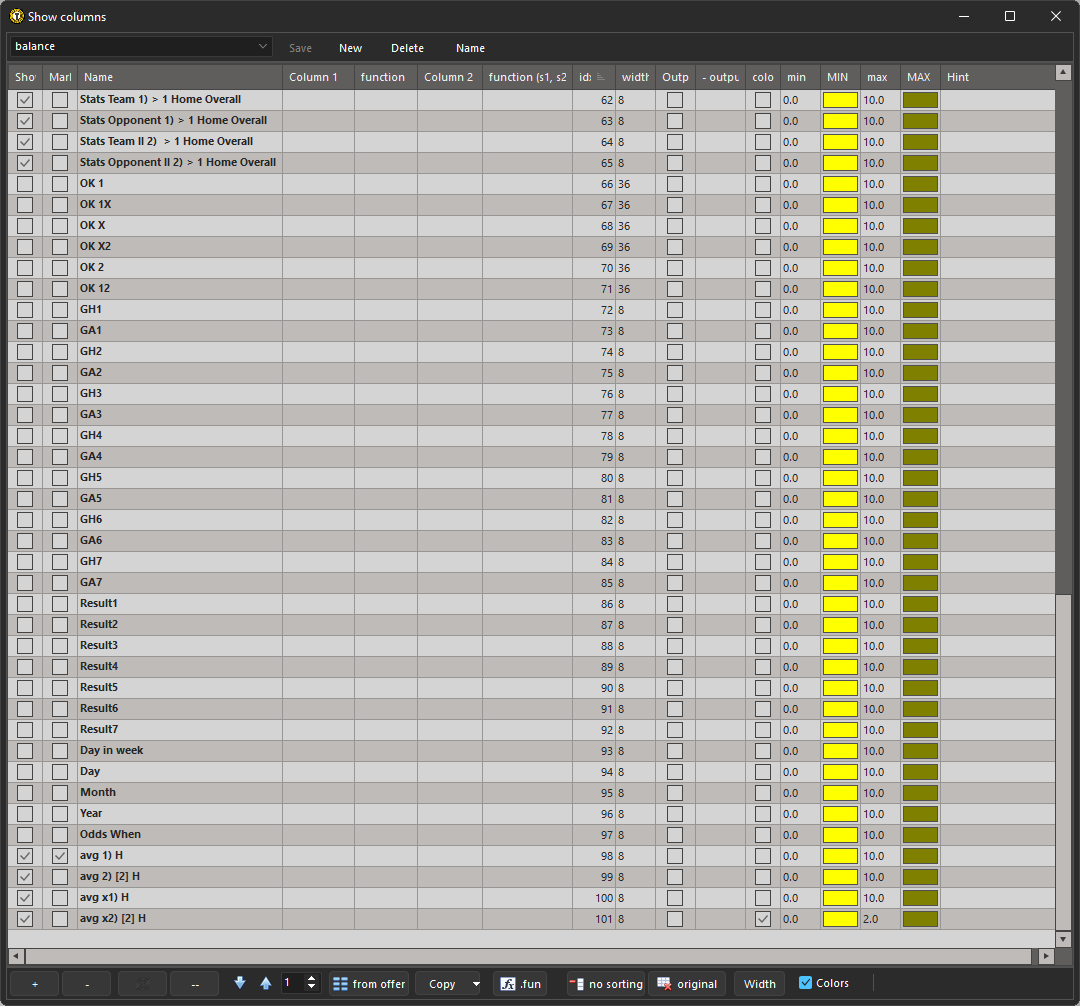The image size is (1080, 1006).
Task: Click yellow MIN color swatch for 'GH1' row
Action: (x=840, y=310)
